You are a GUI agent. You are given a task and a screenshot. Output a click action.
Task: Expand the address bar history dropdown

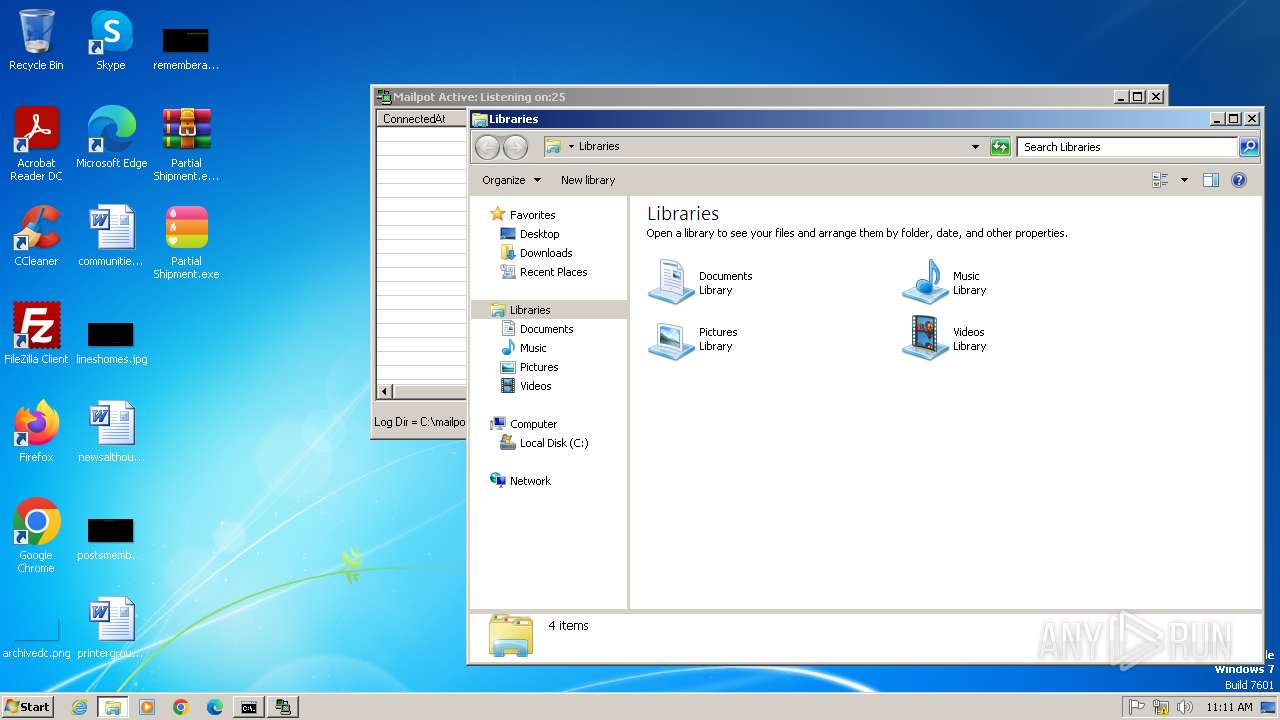click(976, 147)
